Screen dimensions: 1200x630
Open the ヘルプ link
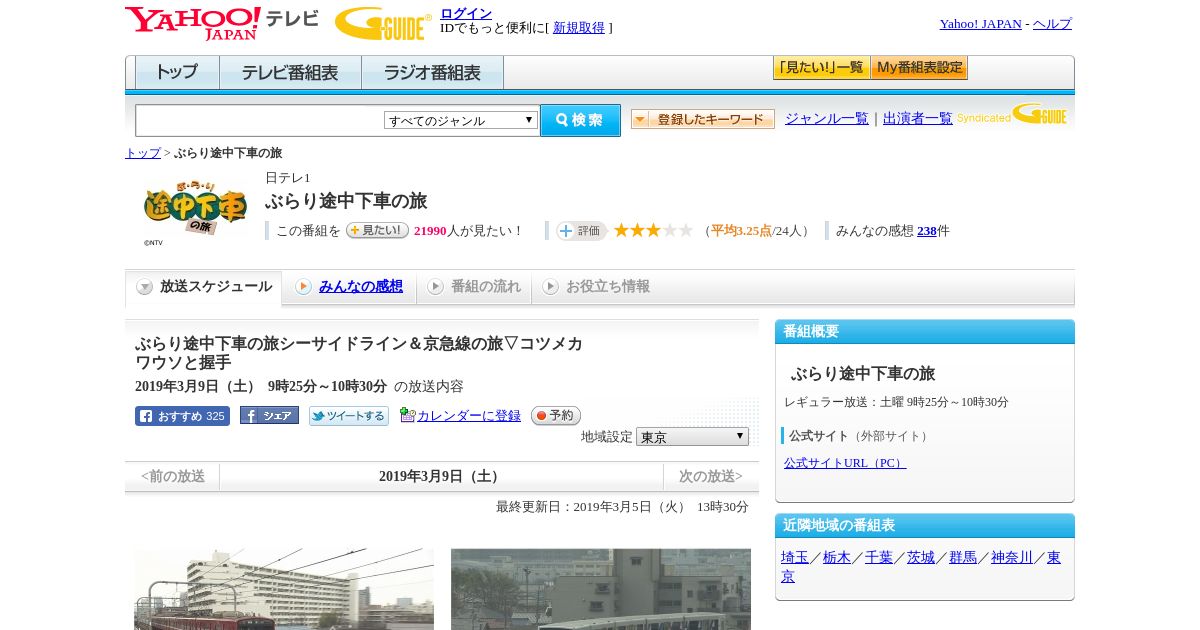pyautogui.click(x=1052, y=24)
